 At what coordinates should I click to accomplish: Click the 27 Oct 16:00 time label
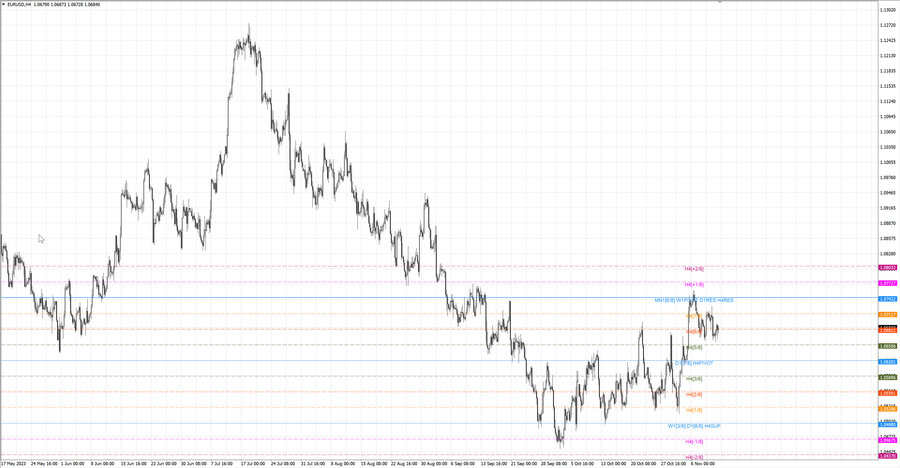click(673, 463)
